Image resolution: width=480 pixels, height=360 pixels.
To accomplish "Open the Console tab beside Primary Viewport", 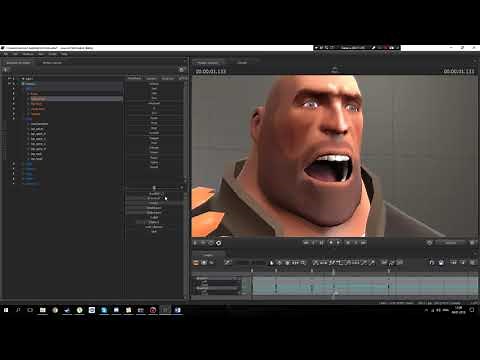I will 242,62.
